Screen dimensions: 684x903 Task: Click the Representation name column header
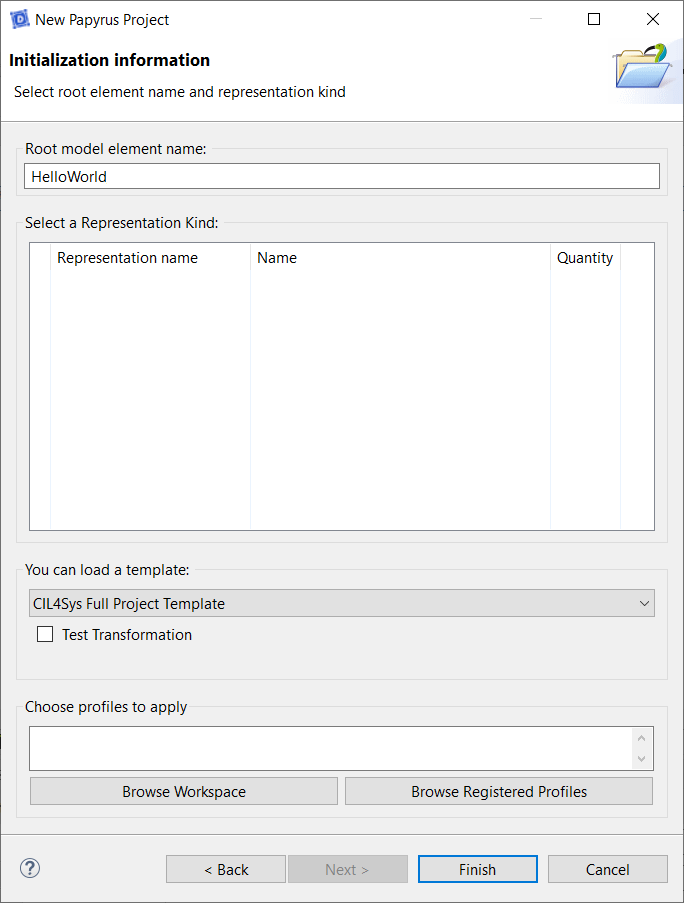(151, 257)
